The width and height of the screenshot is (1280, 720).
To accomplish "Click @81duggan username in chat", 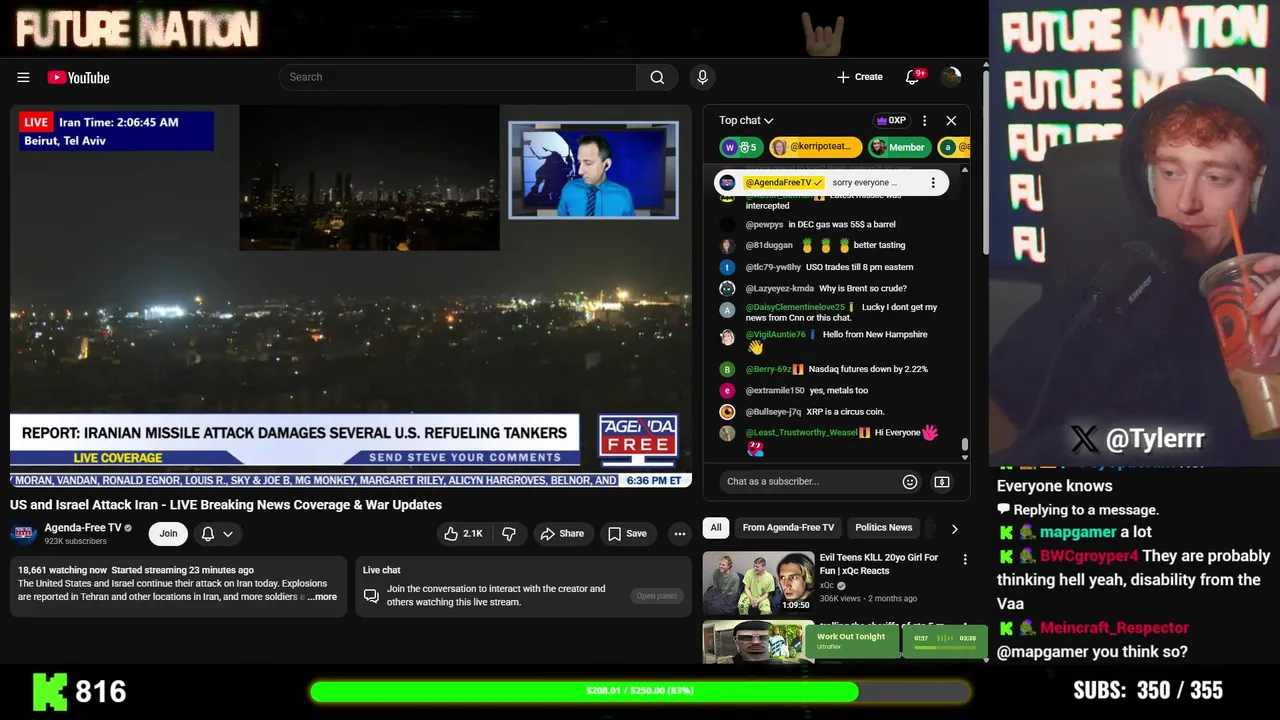I will [769, 245].
